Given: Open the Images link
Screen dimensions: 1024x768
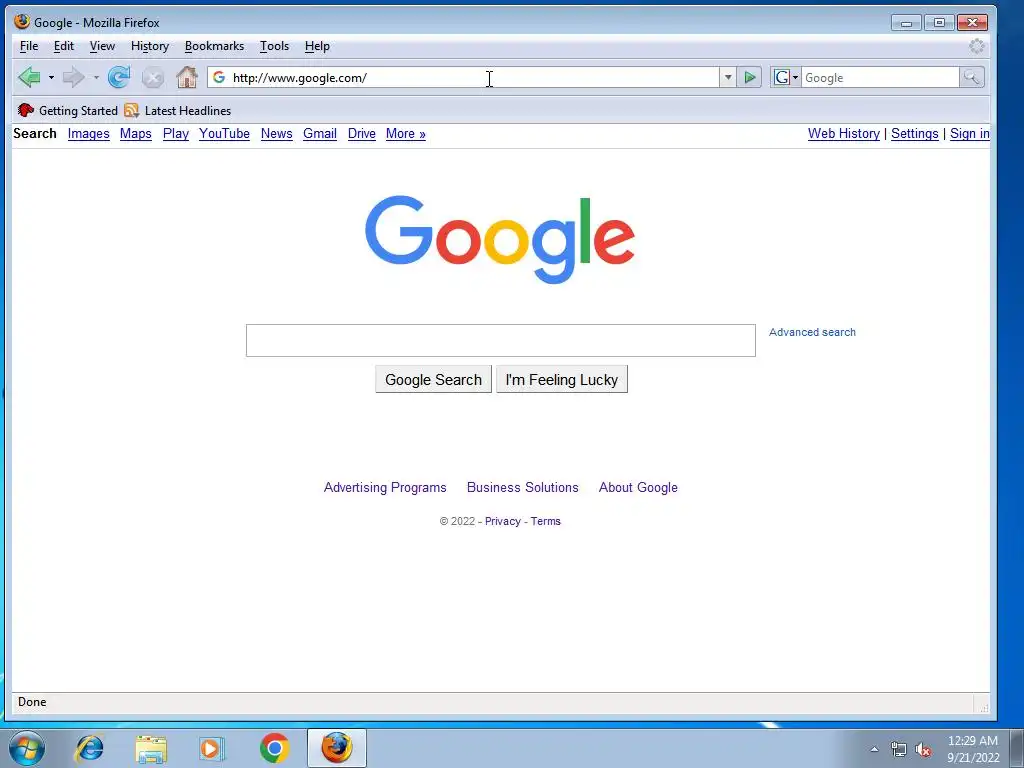Looking at the screenshot, I should [x=88, y=133].
